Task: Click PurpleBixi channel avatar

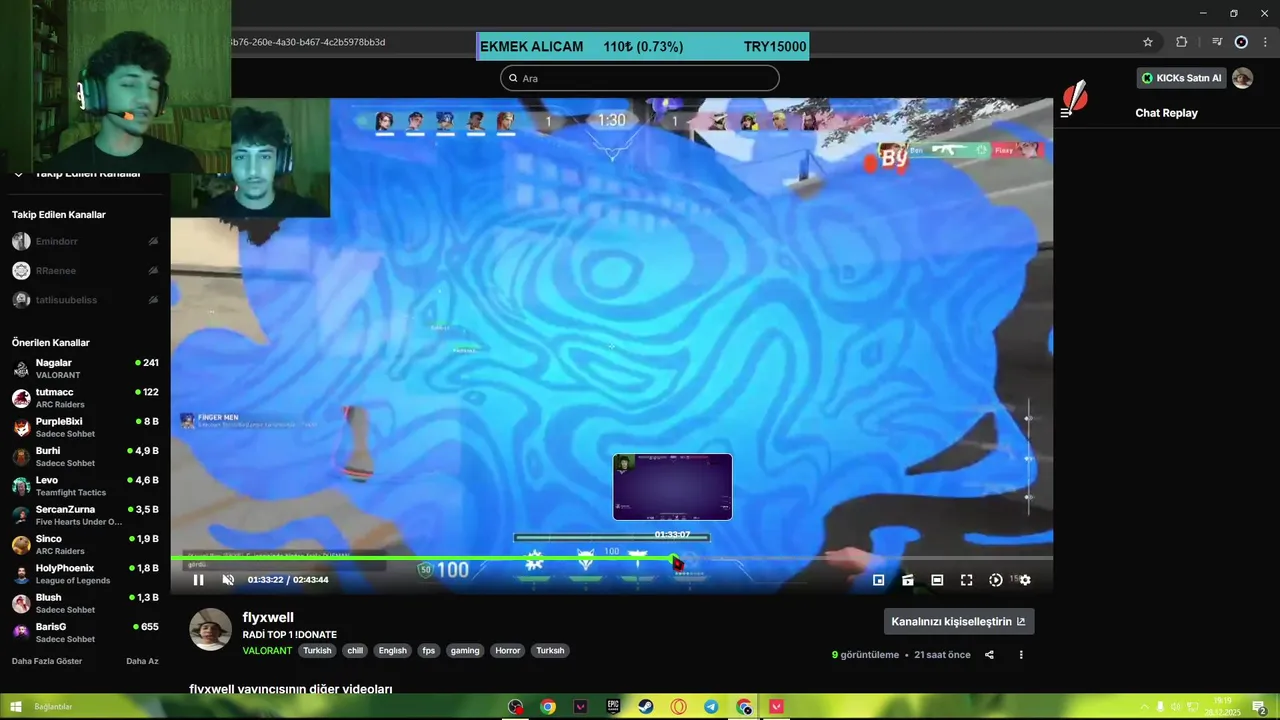Action: click(21, 428)
